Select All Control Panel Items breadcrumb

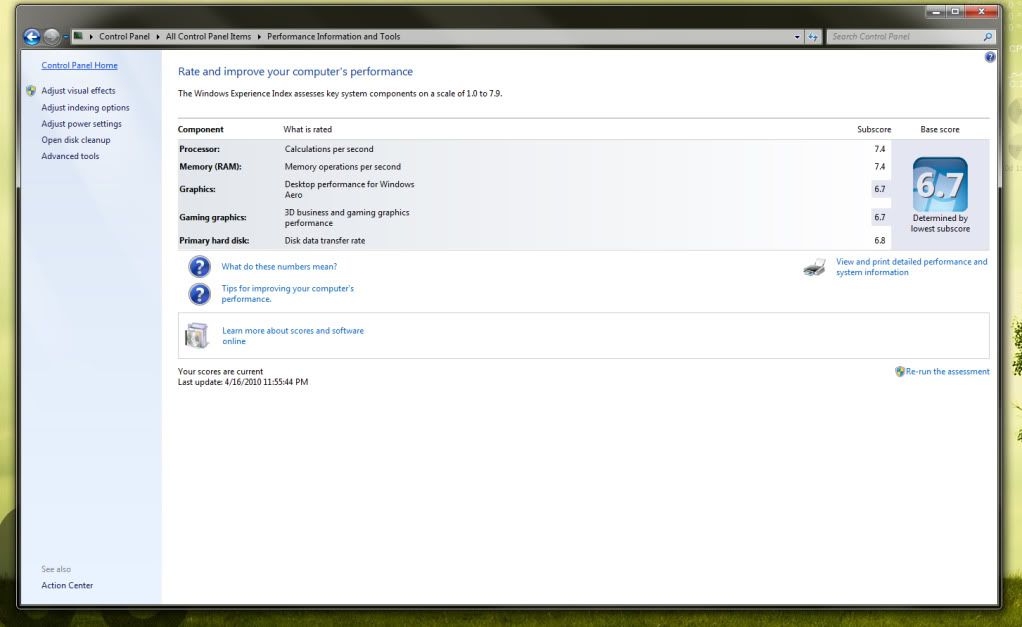click(x=208, y=37)
